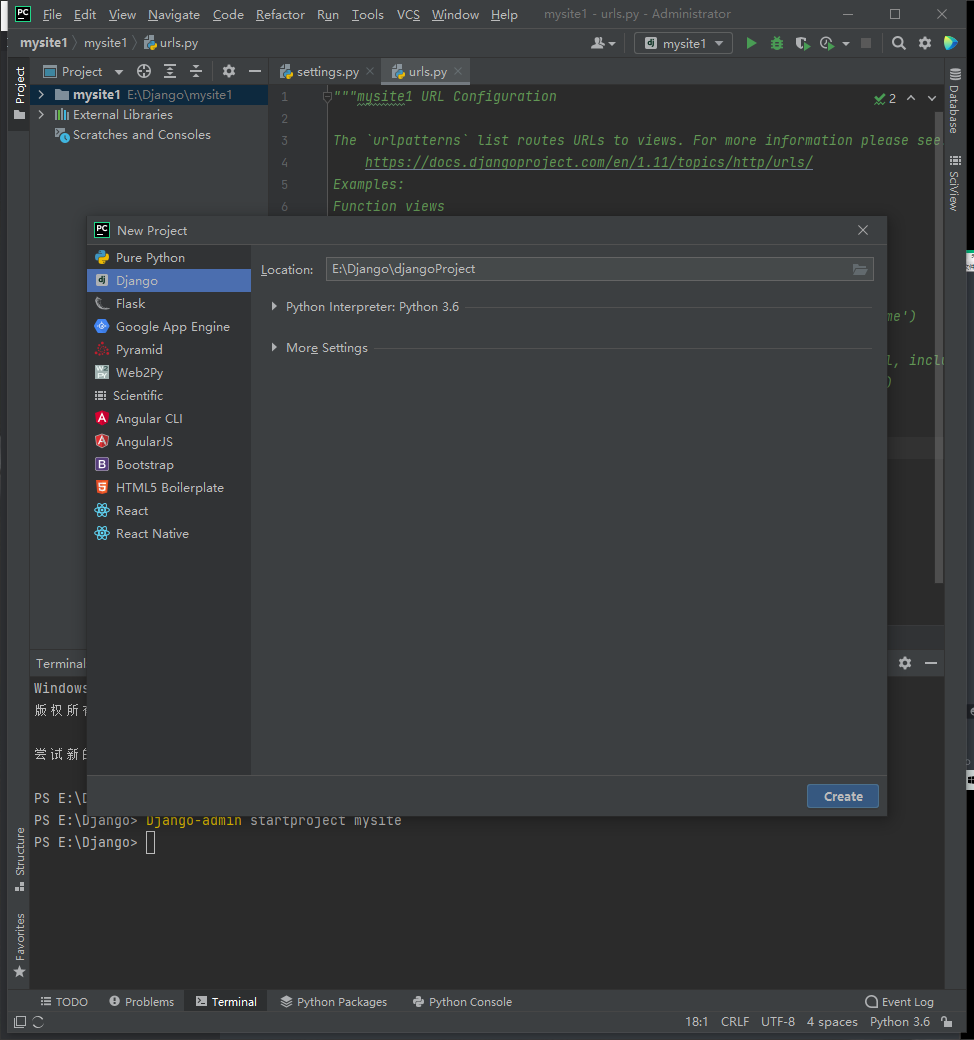The height and width of the screenshot is (1040, 974).
Task: Click the inspection checkmark widget
Action: pyautogui.click(x=885, y=99)
